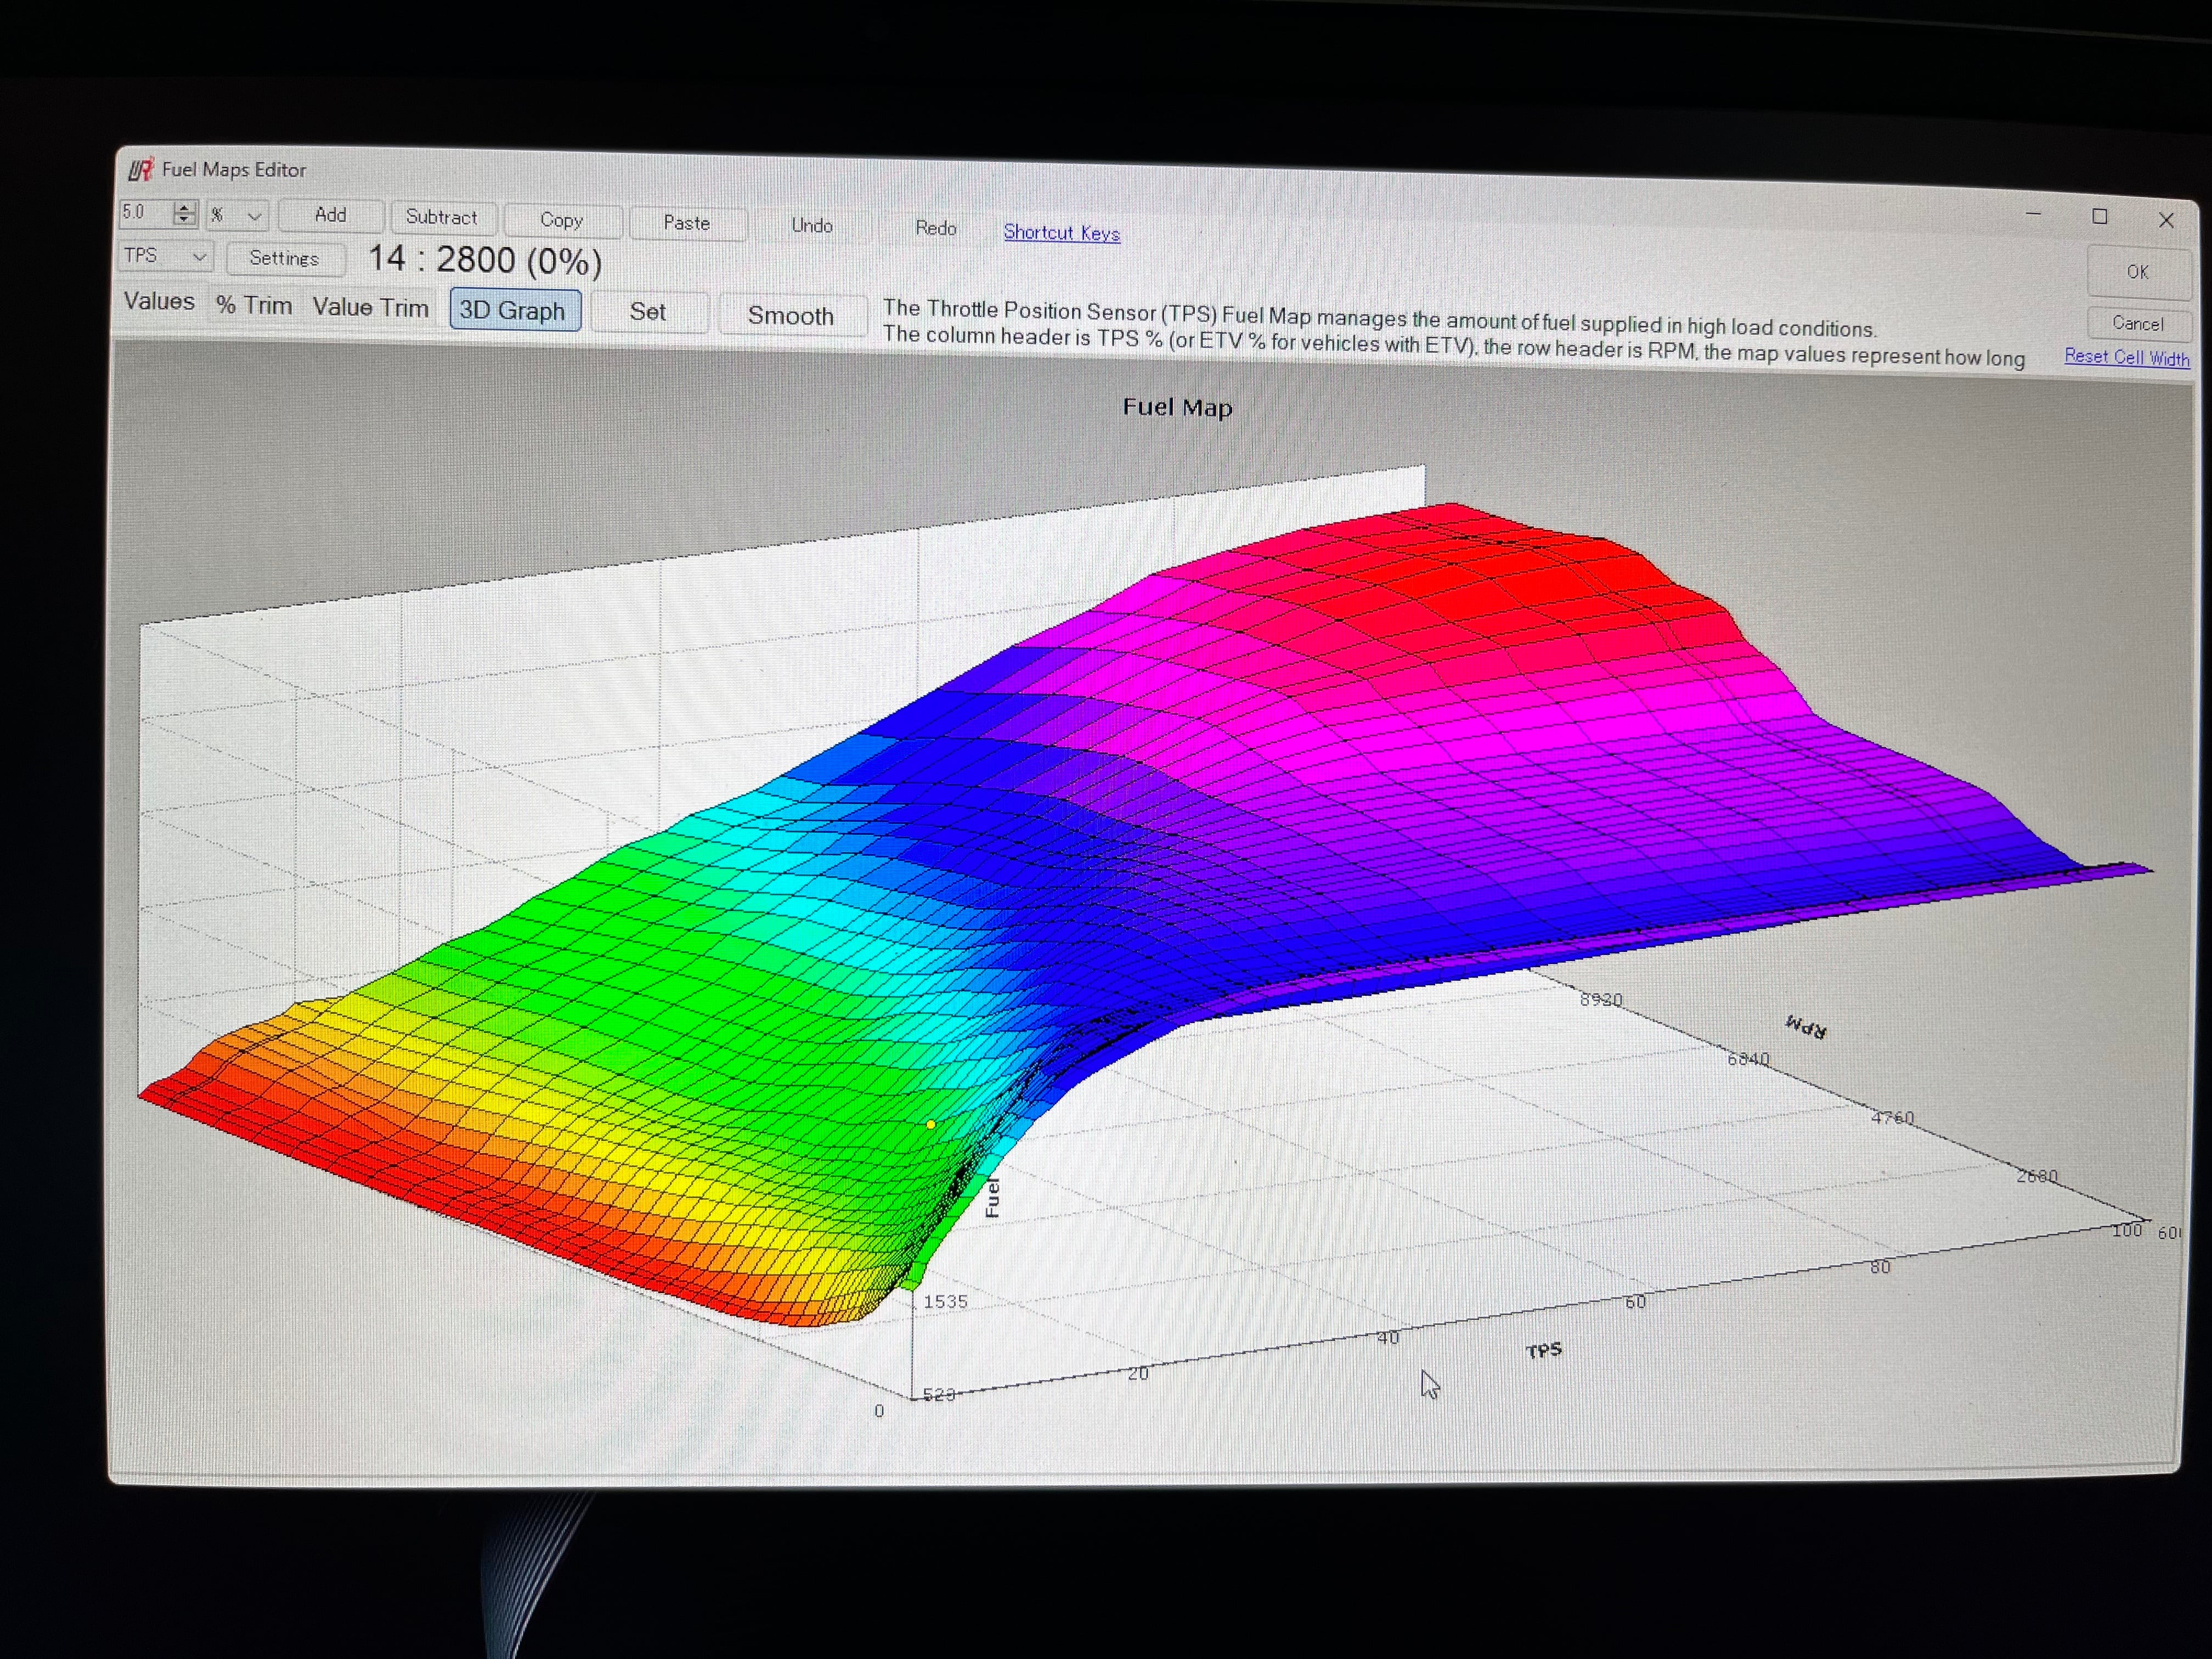
Task: Decrease the step value with the down arrow
Action: [184, 219]
